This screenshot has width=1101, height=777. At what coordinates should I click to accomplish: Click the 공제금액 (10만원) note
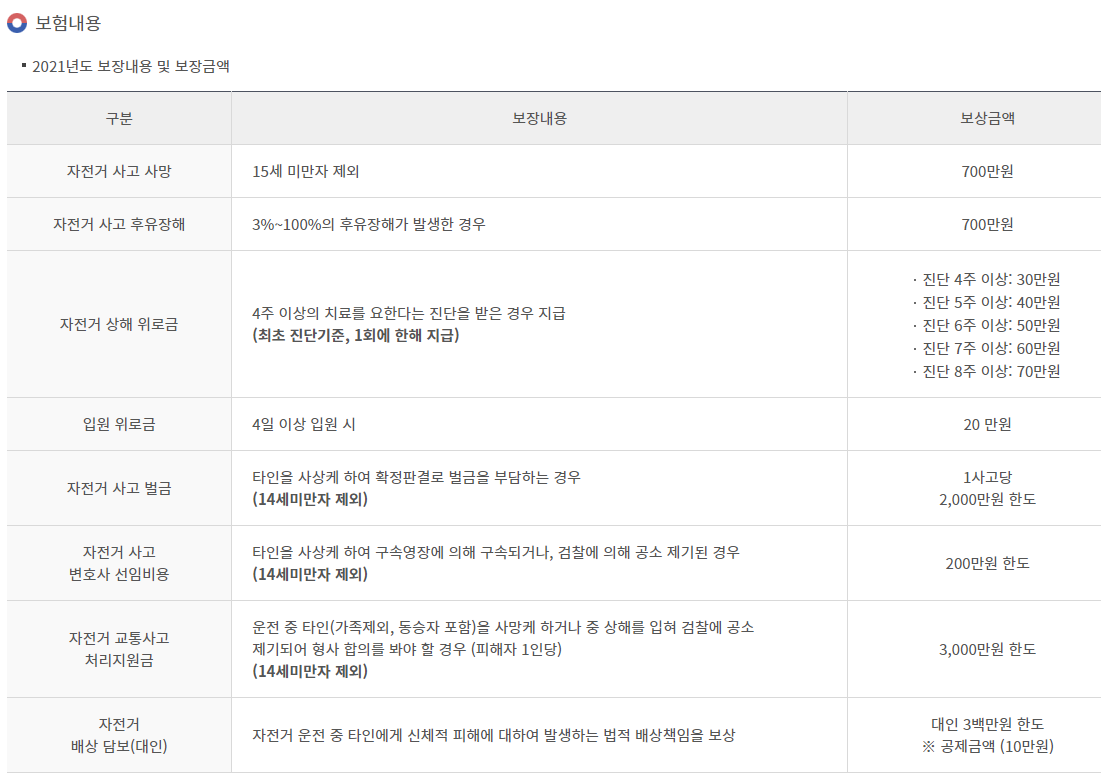tap(987, 746)
